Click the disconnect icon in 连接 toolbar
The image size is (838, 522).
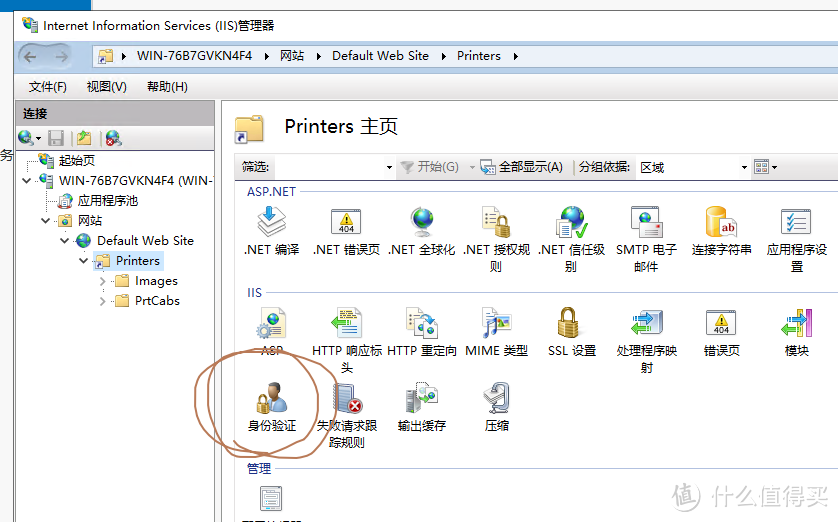point(113,138)
